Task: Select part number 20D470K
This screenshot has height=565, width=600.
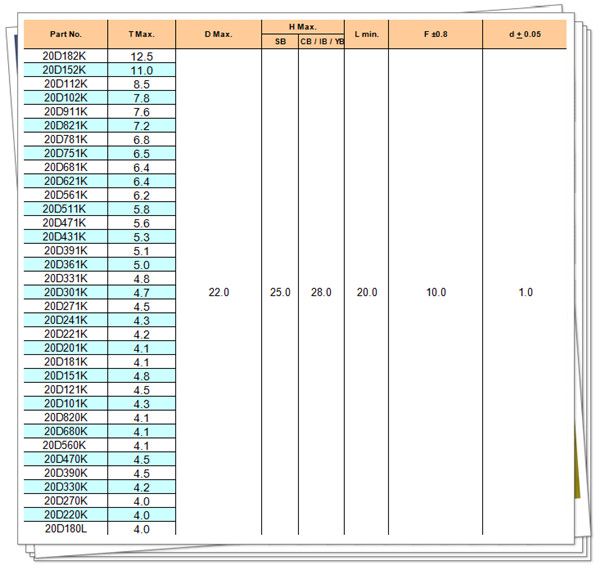Action: pyautogui.click(x=66, y=459)
